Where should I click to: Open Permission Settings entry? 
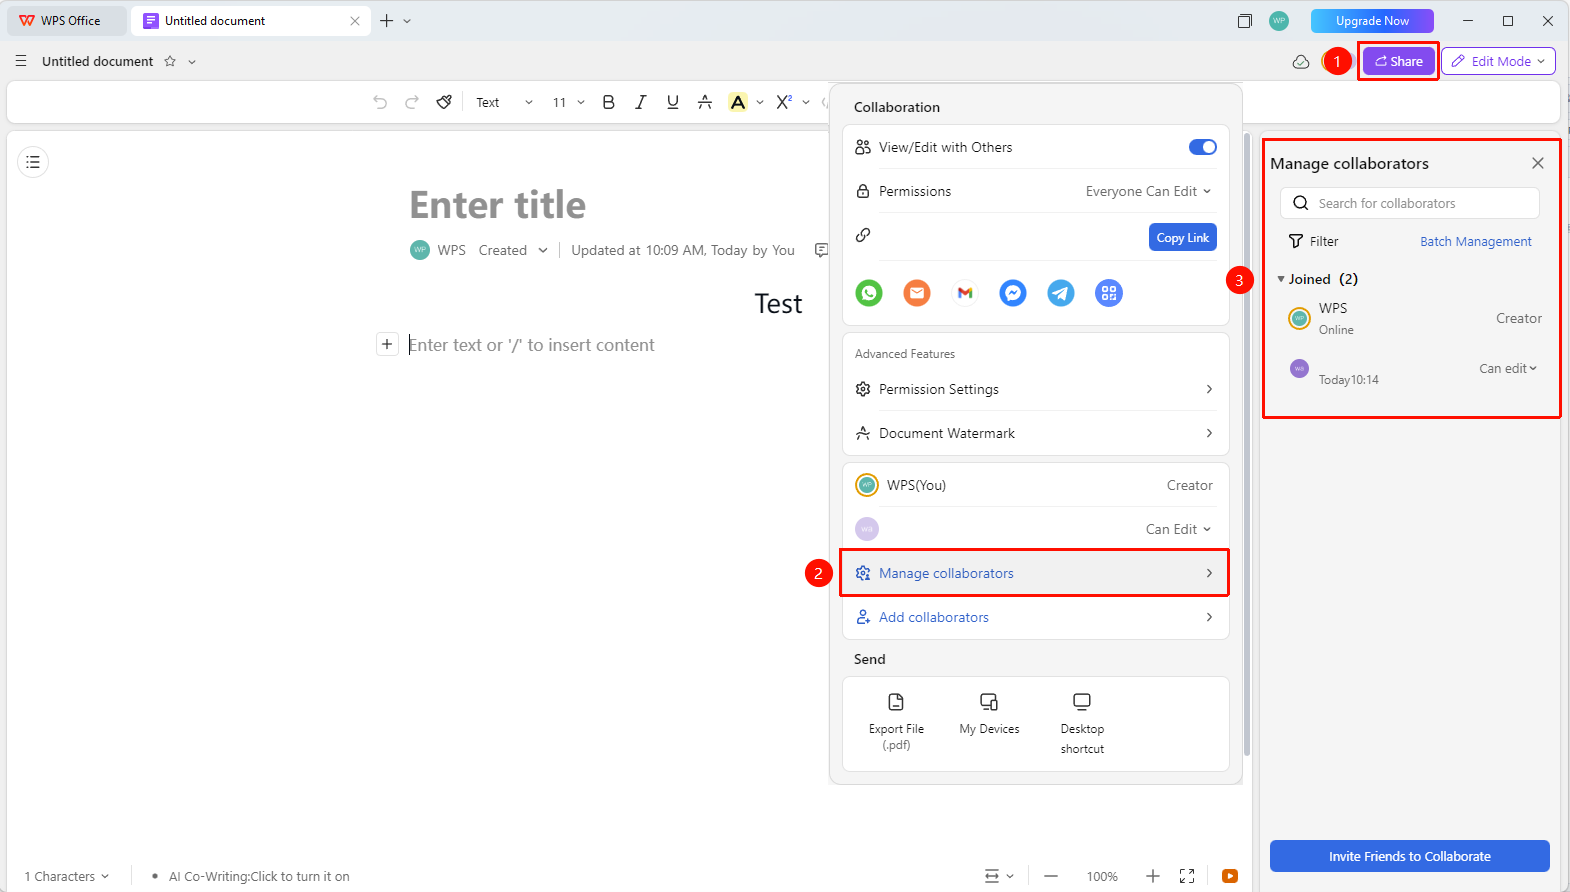(x=1036, y=389)
